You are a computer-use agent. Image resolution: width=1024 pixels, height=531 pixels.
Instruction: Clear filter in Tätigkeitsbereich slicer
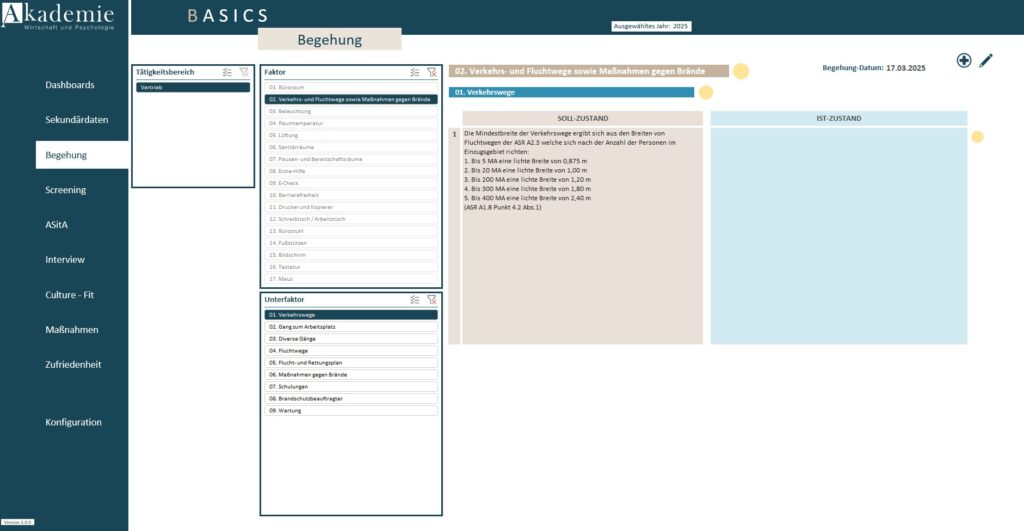(x=244, y=72)
